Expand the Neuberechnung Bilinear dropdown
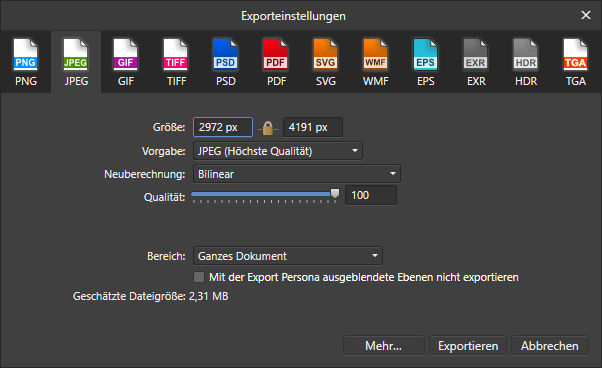 pyautogui.click(x=297, y=174)
